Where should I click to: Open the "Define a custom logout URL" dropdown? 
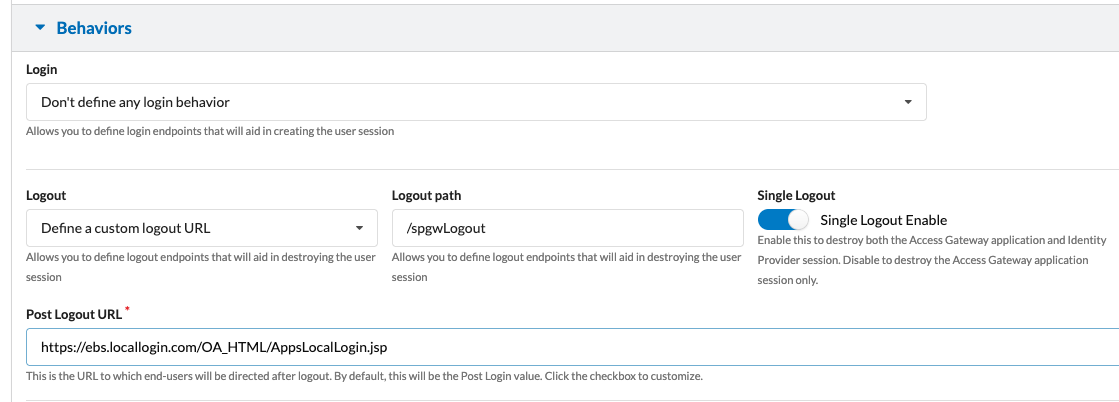point(201,228)
